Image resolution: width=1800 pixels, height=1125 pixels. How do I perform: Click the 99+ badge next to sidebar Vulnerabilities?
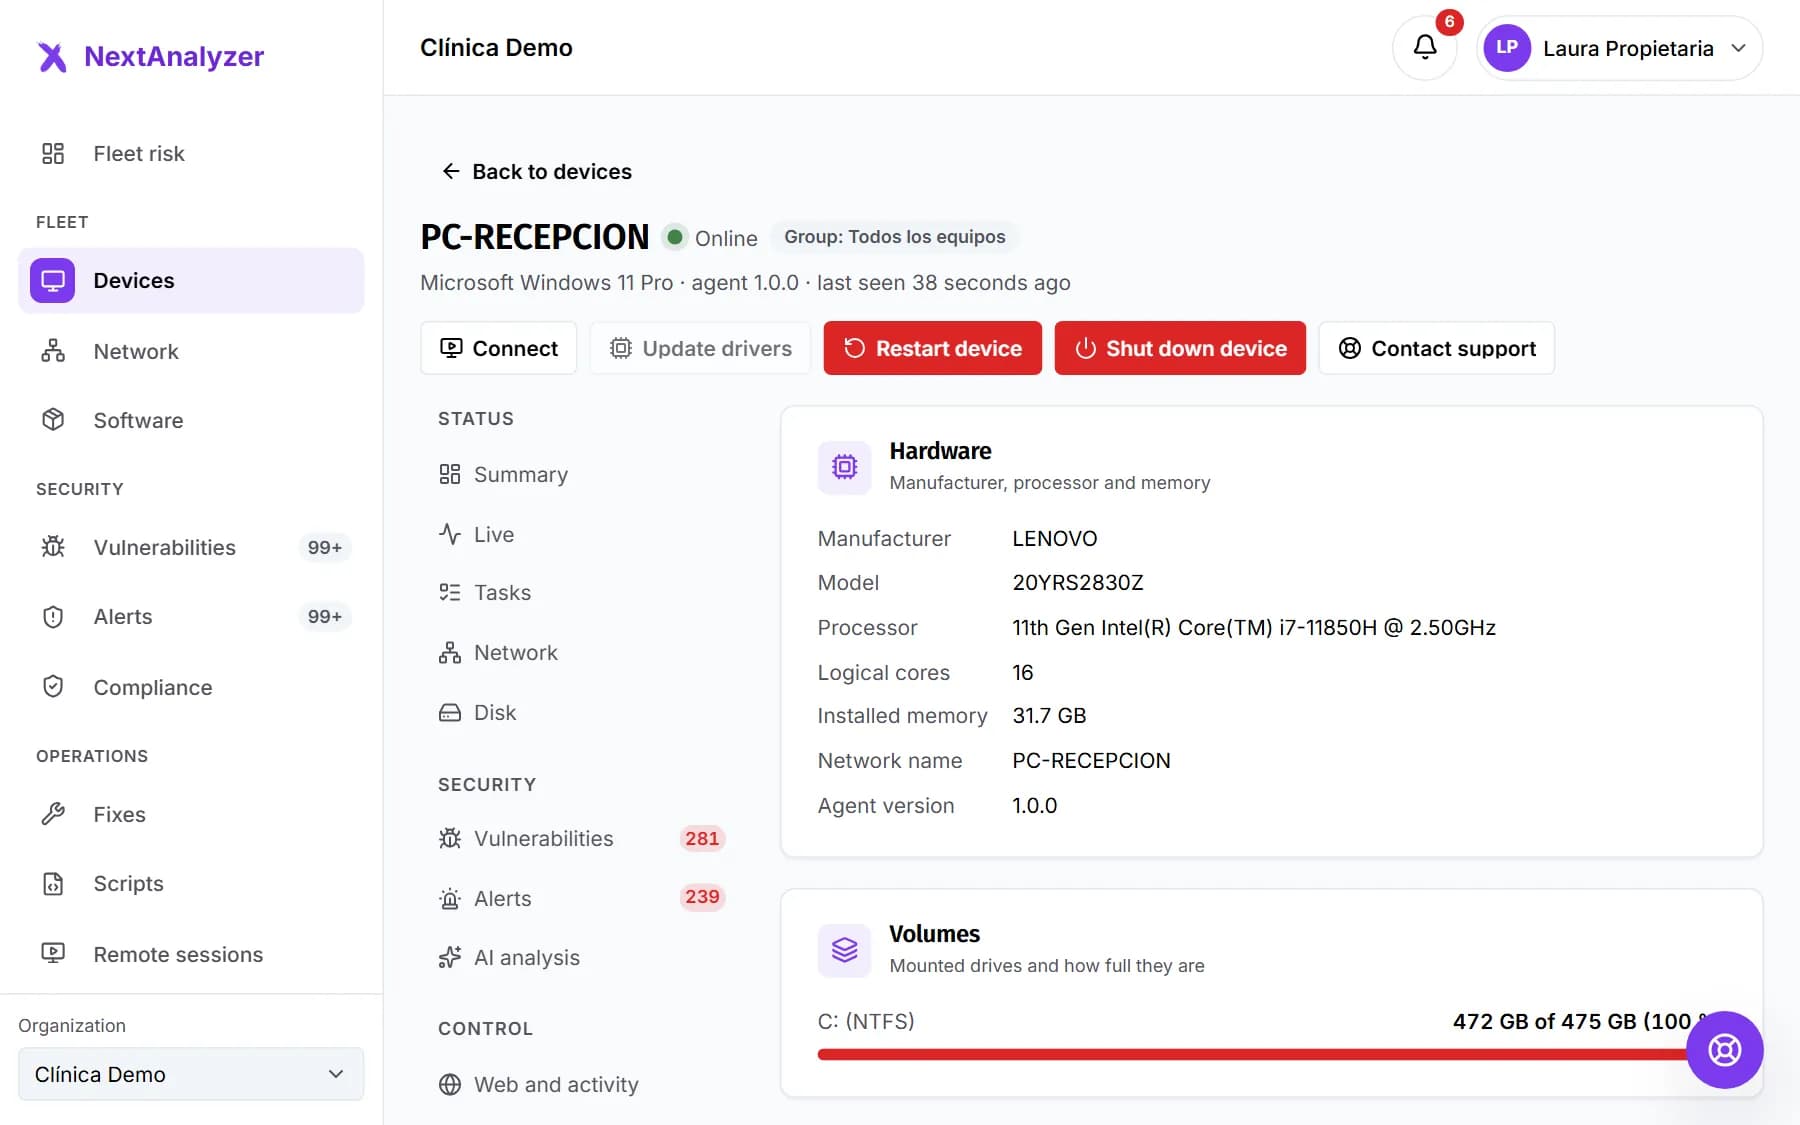tap(325, 547)
